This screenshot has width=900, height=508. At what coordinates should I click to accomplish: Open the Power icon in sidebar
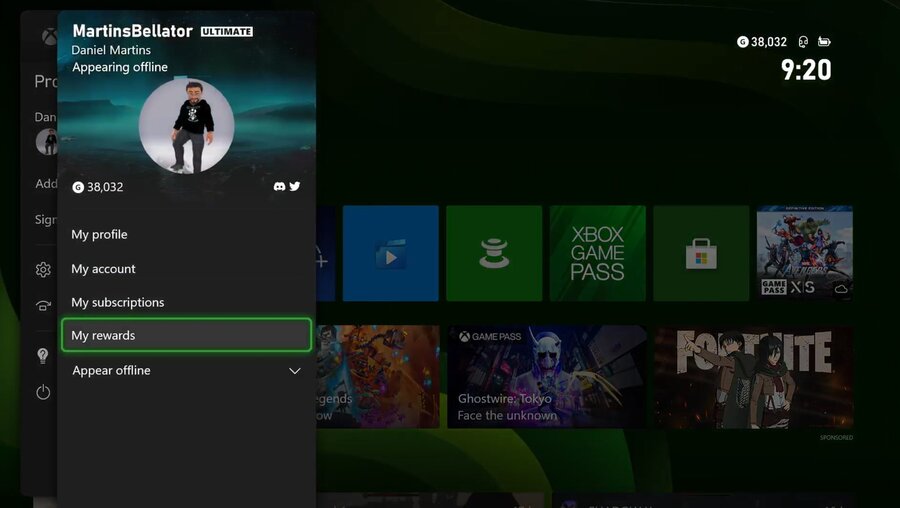point(43,393)
